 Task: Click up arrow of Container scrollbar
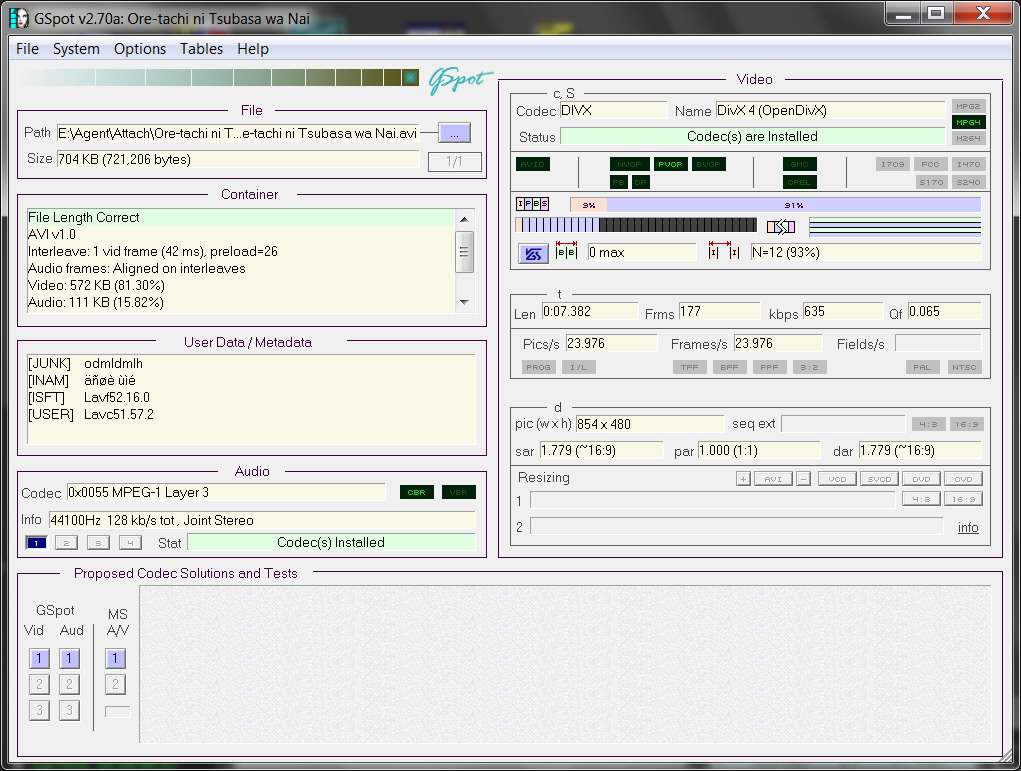pyautogui.click(x=464, y=219)
